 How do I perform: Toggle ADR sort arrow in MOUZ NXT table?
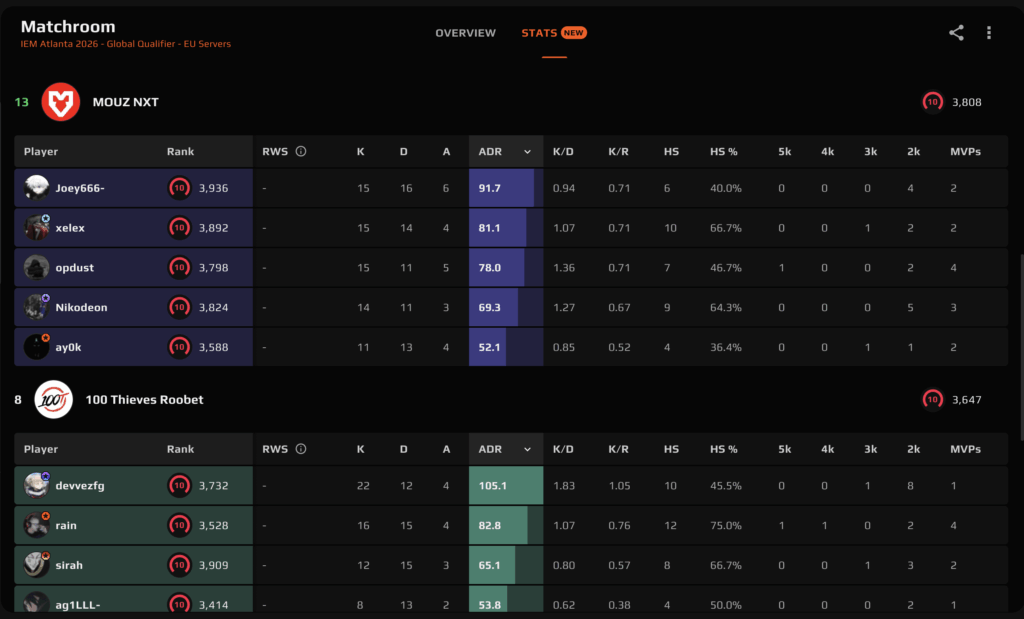click(527, 152)
